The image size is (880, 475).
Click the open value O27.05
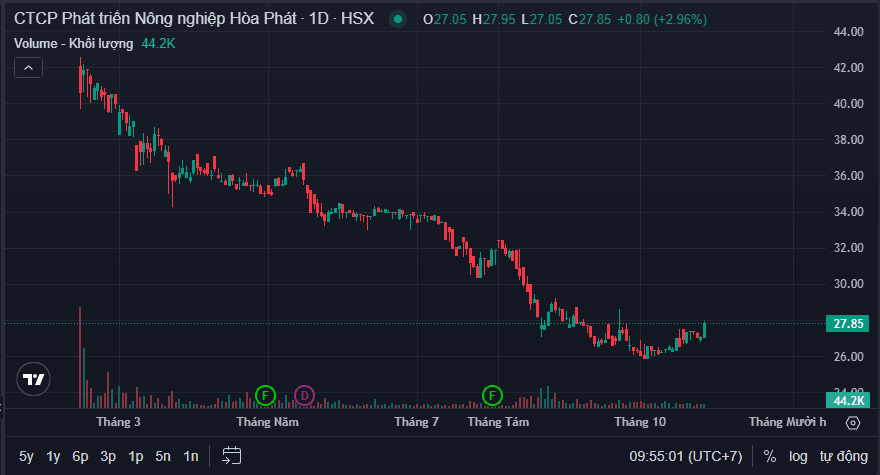(444, 20)
